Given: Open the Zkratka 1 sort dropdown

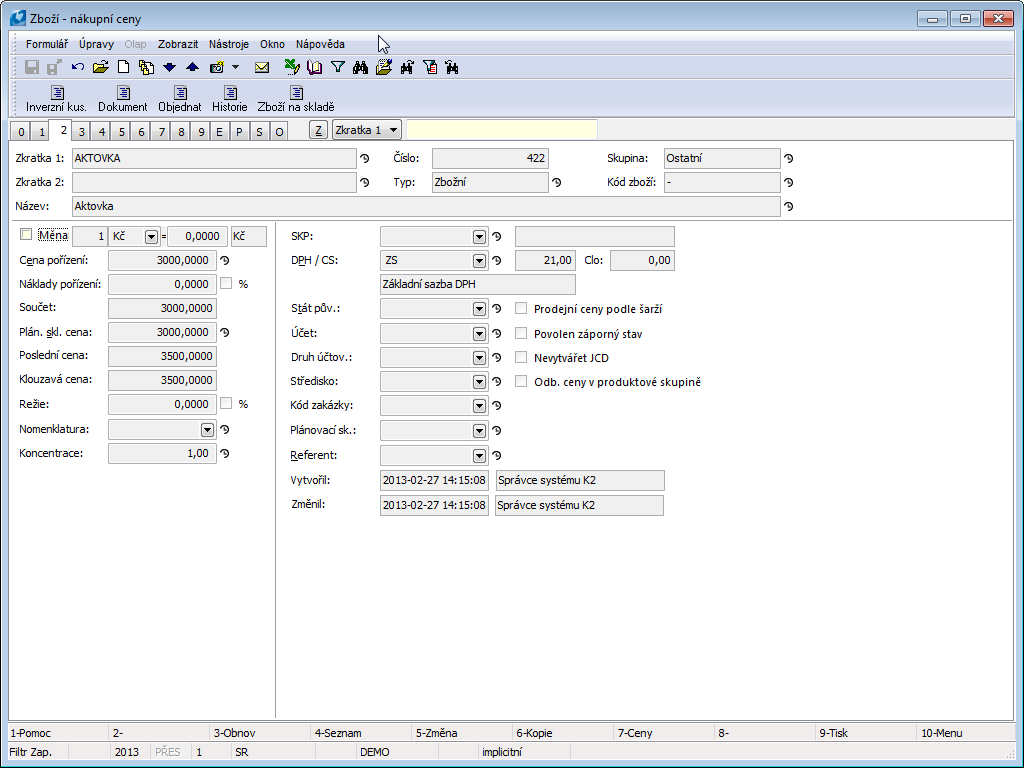Looking at the screenshot, I should 393,130.
